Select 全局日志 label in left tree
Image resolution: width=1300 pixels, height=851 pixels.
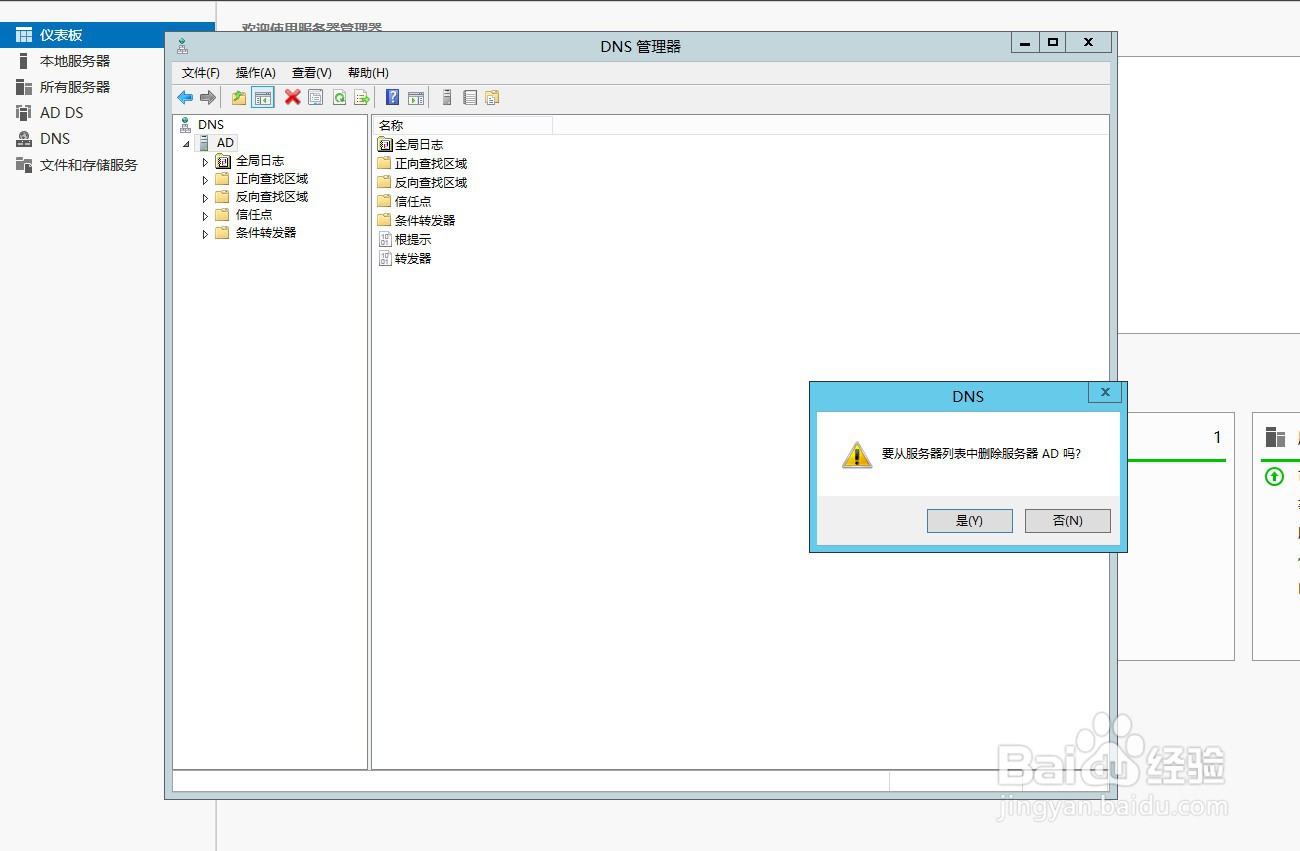pyautogui.click(x=260, y=161)
